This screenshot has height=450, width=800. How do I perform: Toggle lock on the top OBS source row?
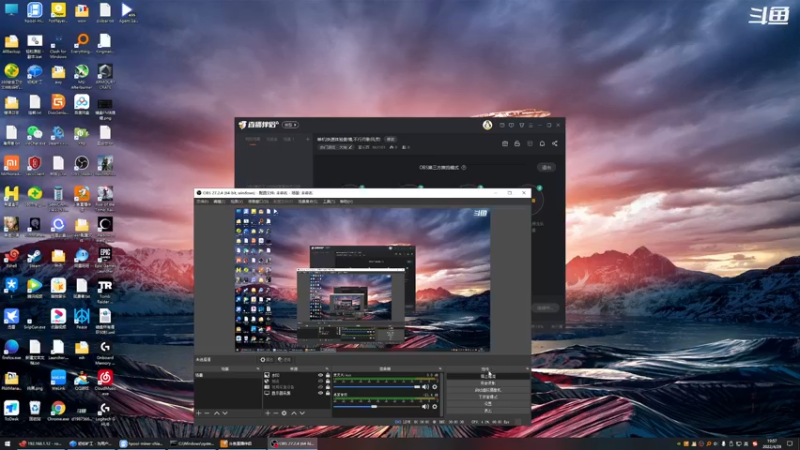328,375
